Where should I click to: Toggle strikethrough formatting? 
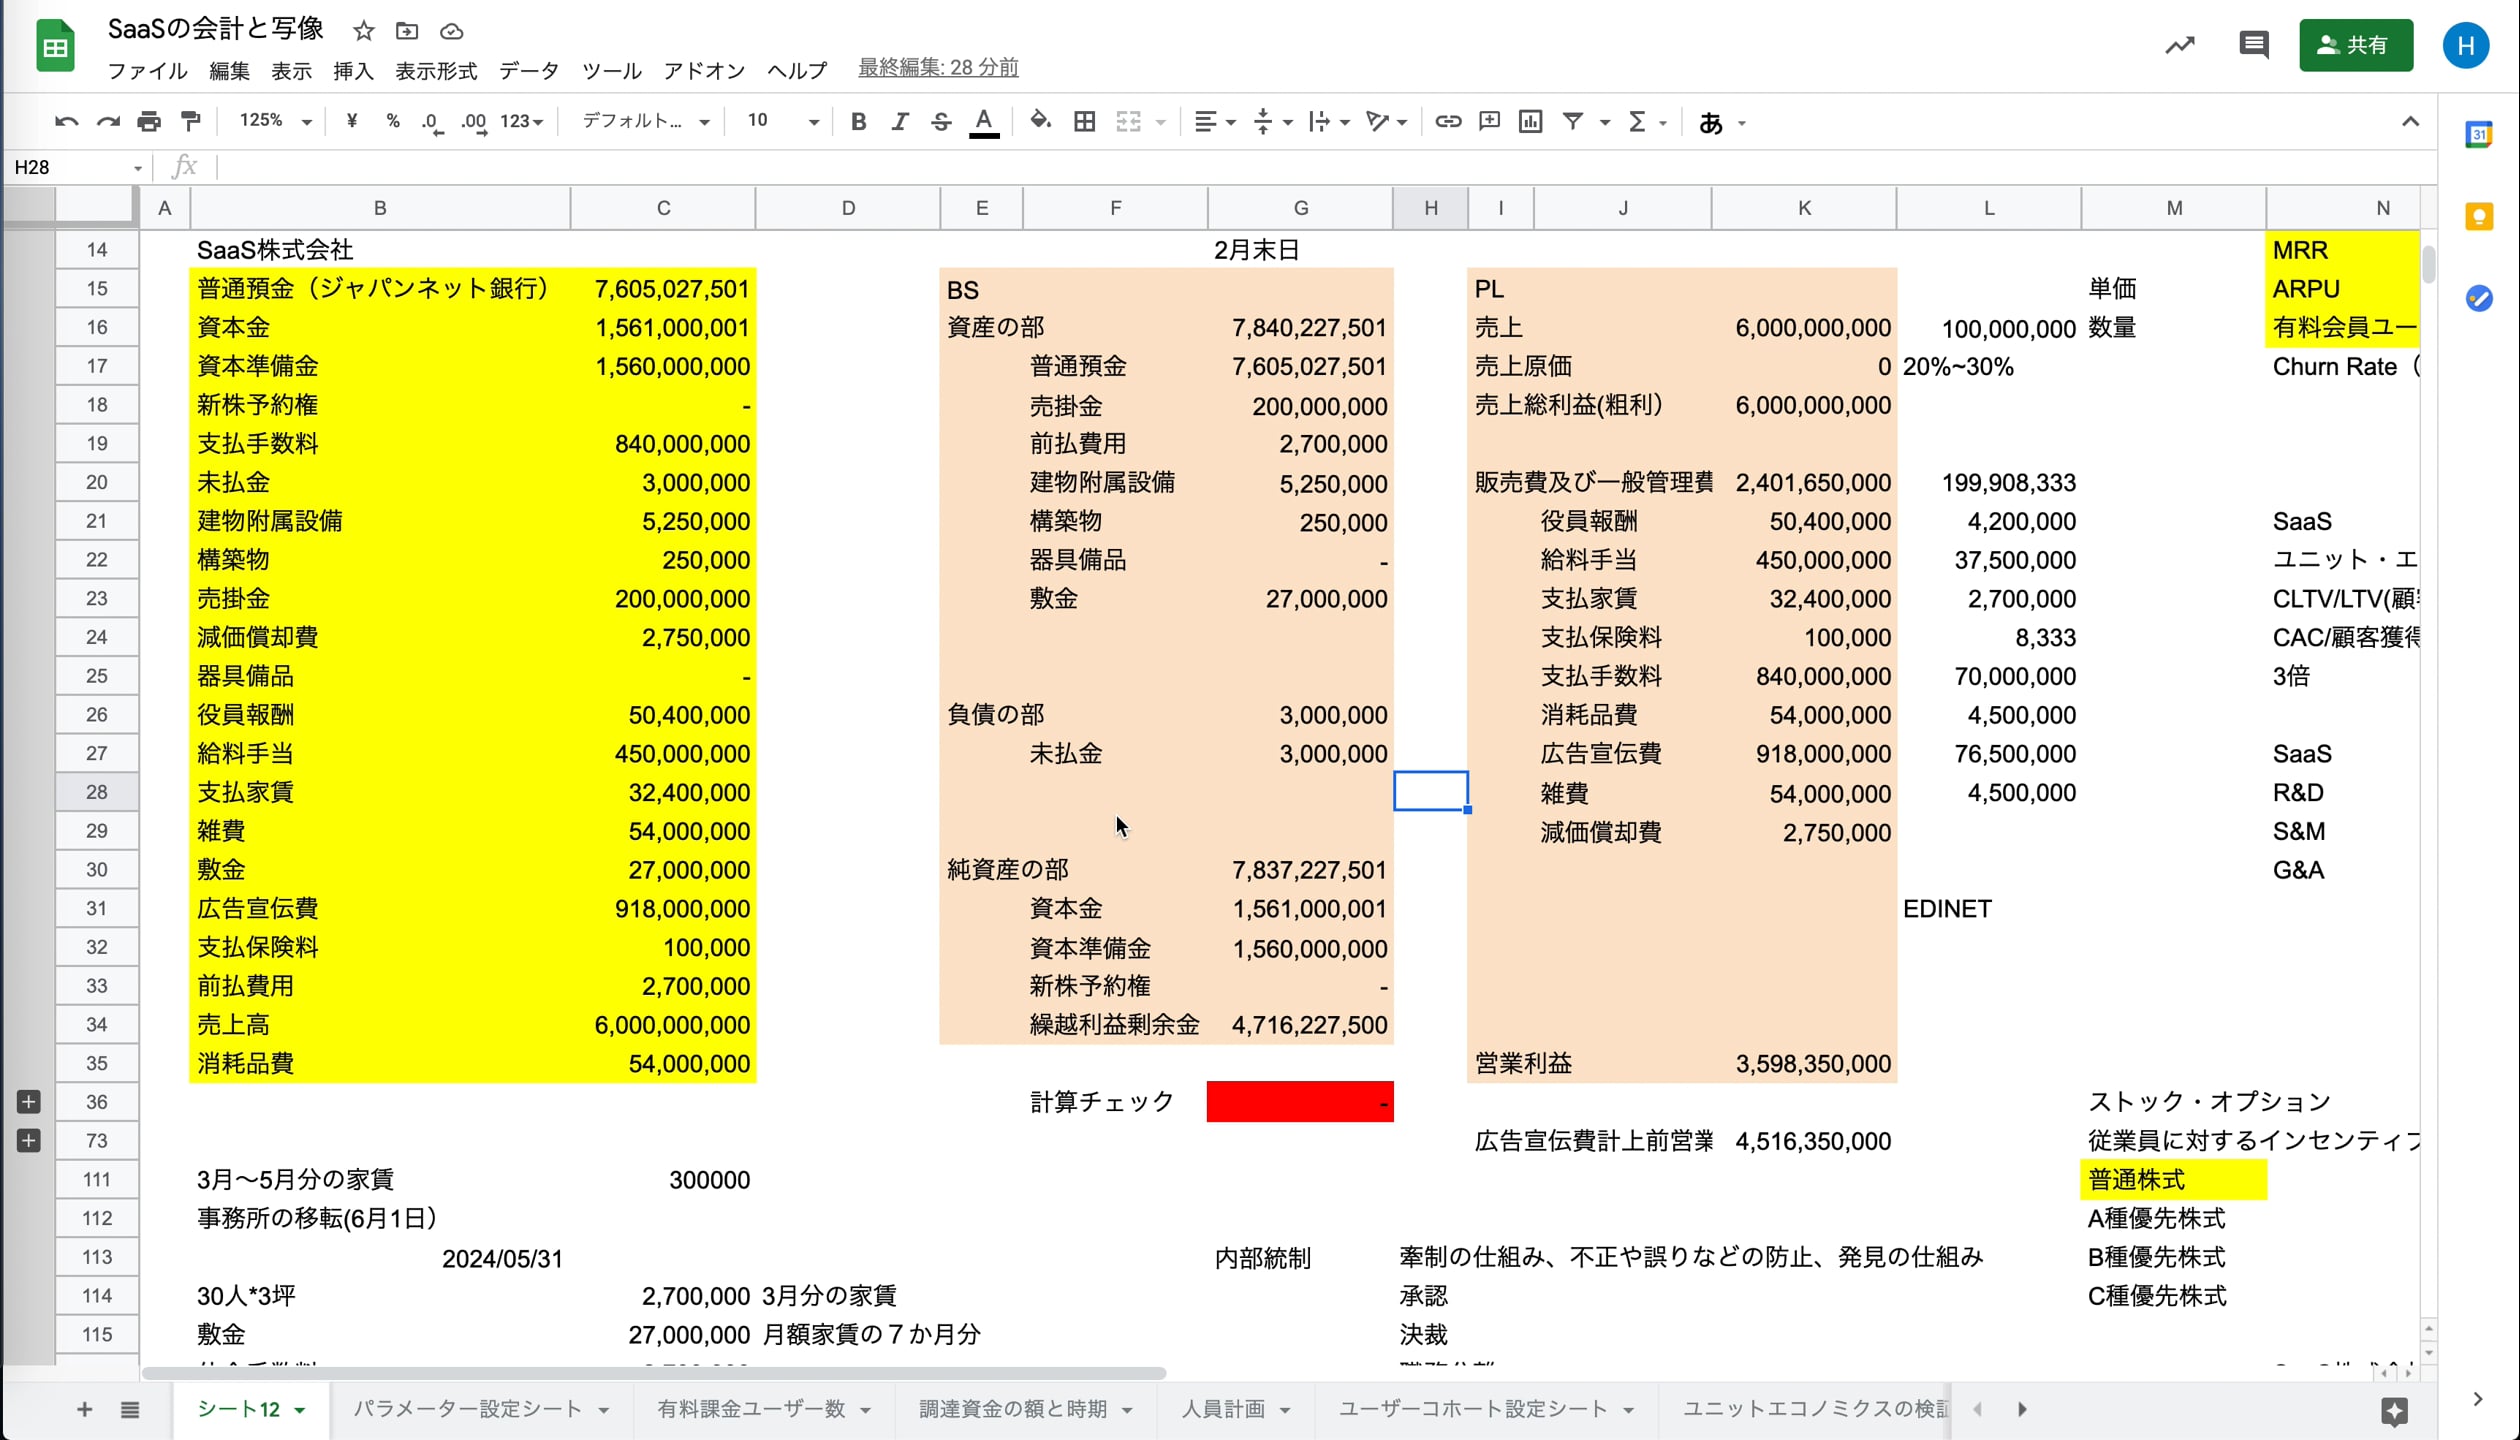point(941,122)
